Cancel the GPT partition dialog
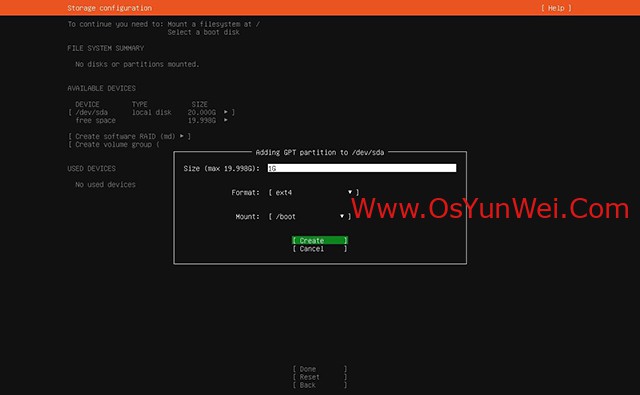 (x=320, y=249)
